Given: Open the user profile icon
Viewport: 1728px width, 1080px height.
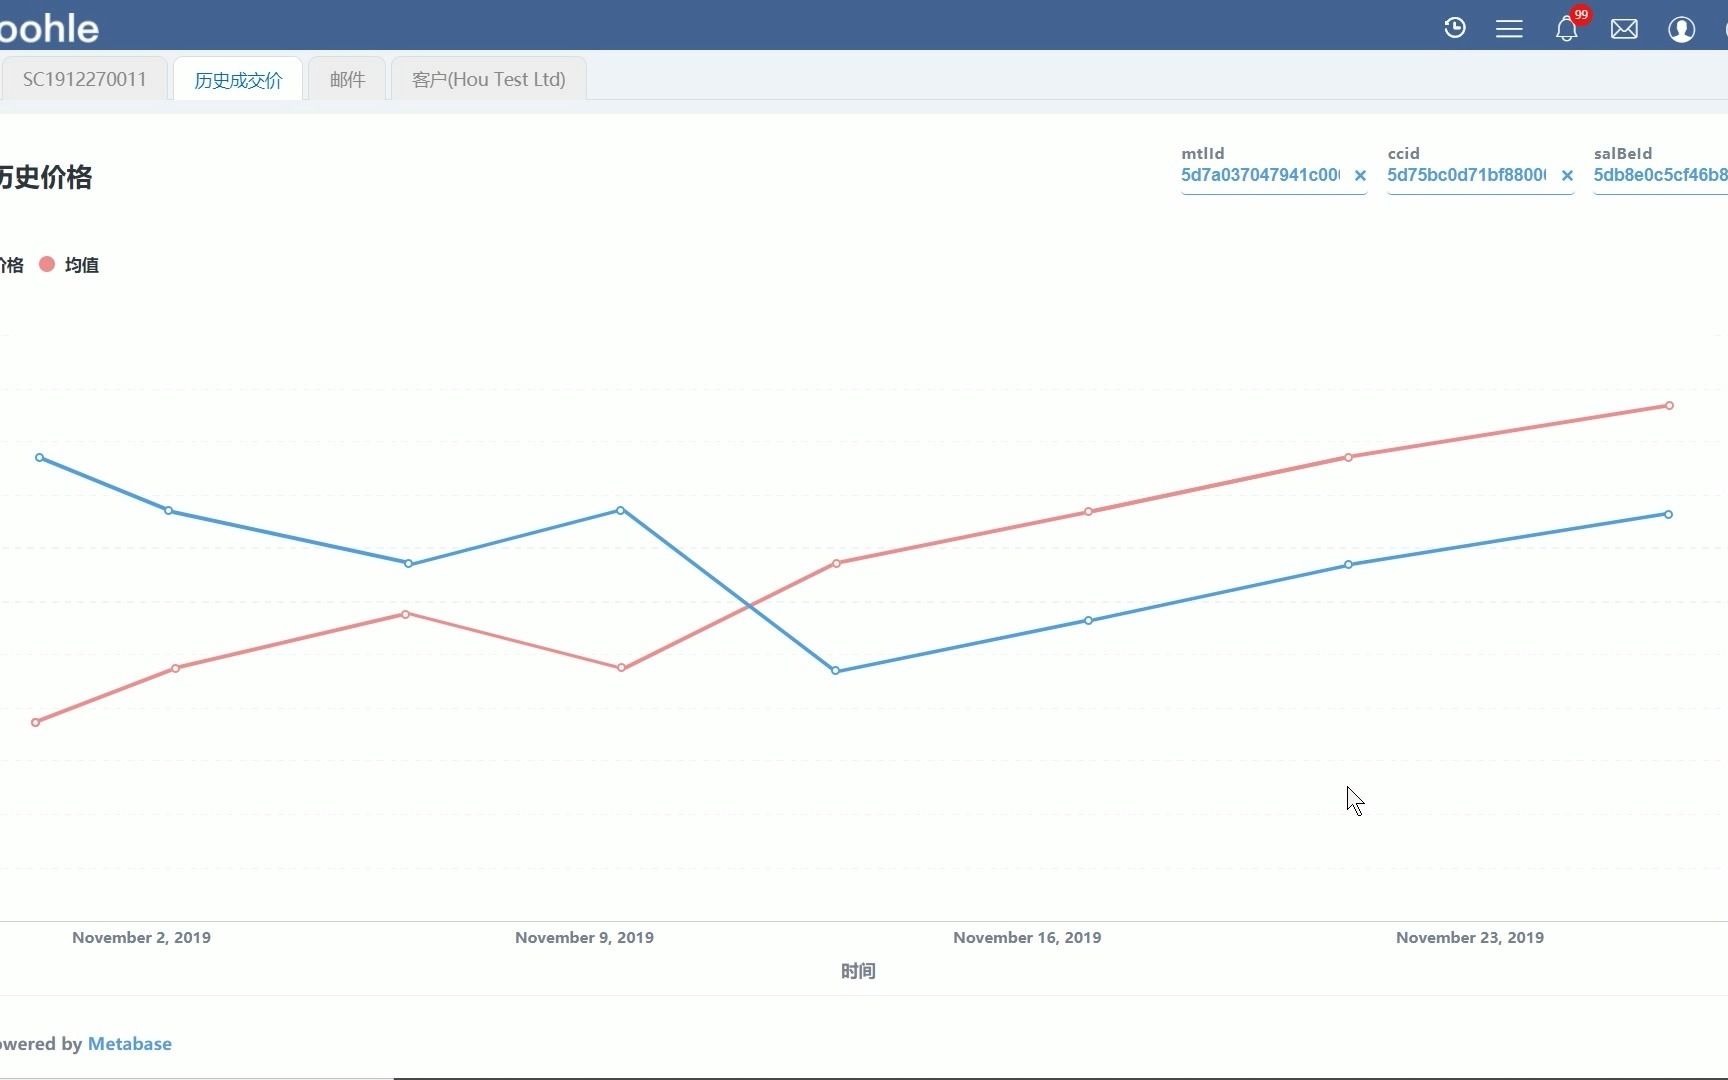Looking at the screenshot, I should (x=1682, y=29).
